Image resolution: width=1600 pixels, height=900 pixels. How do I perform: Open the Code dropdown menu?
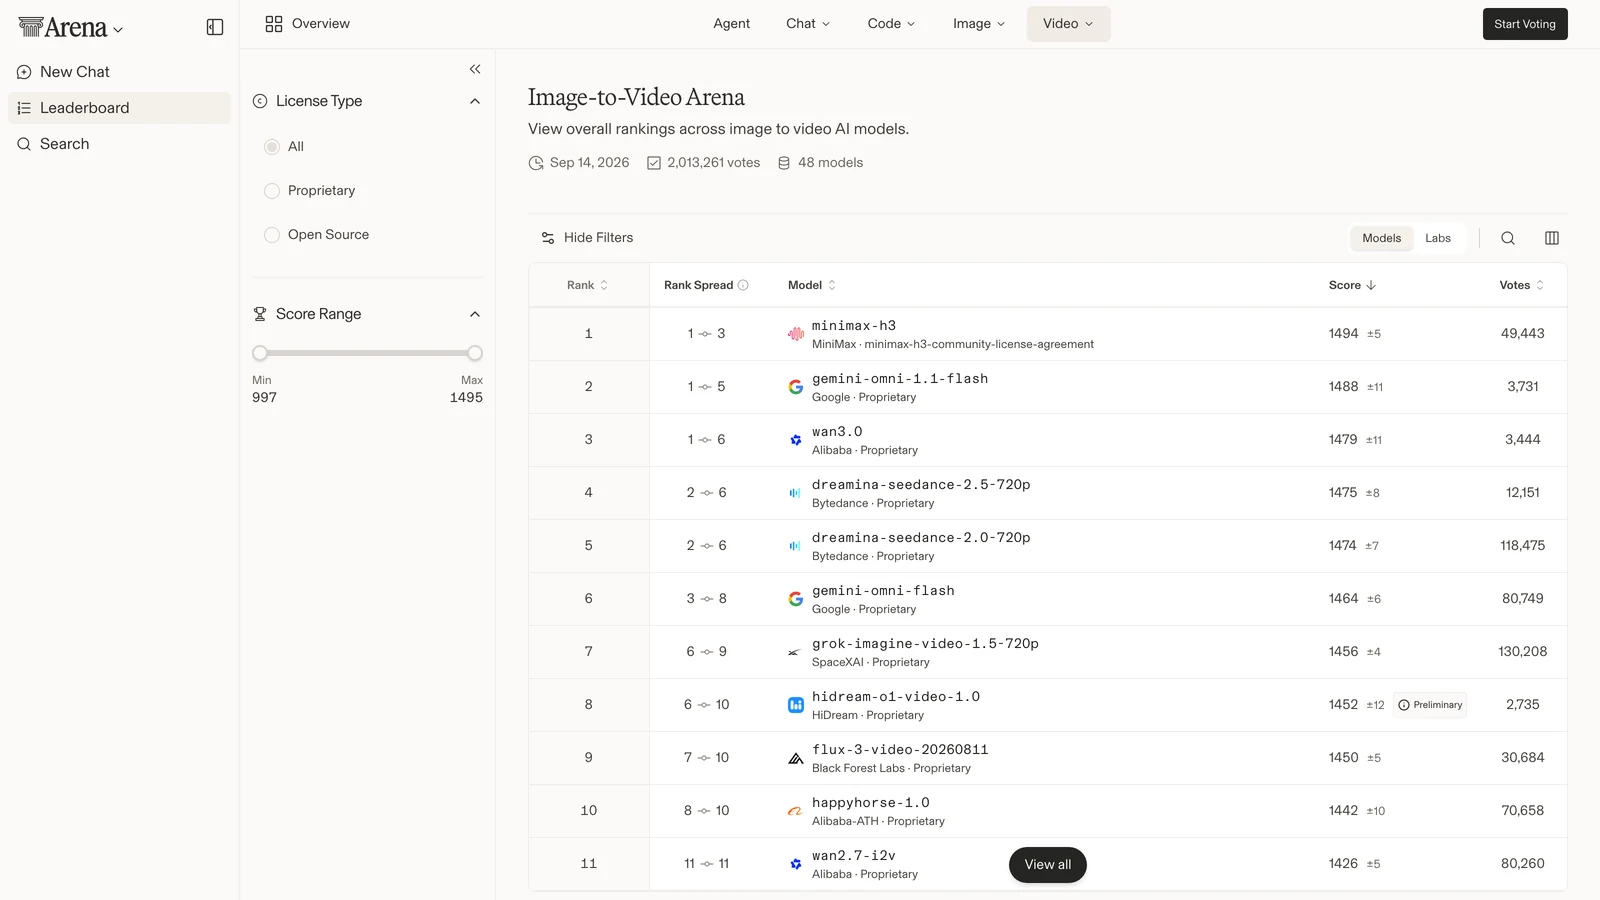click(x=891, y=24)
